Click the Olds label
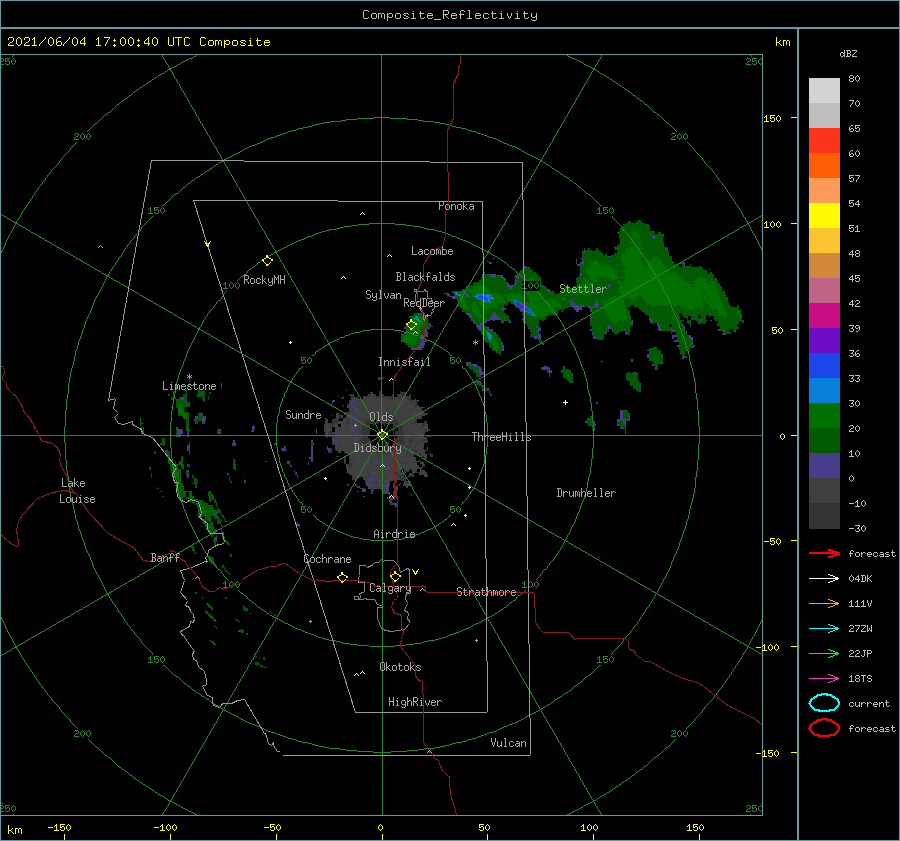The height and width of the screenshot is (841, 900). pyautogui.click(x=381, y=417)
